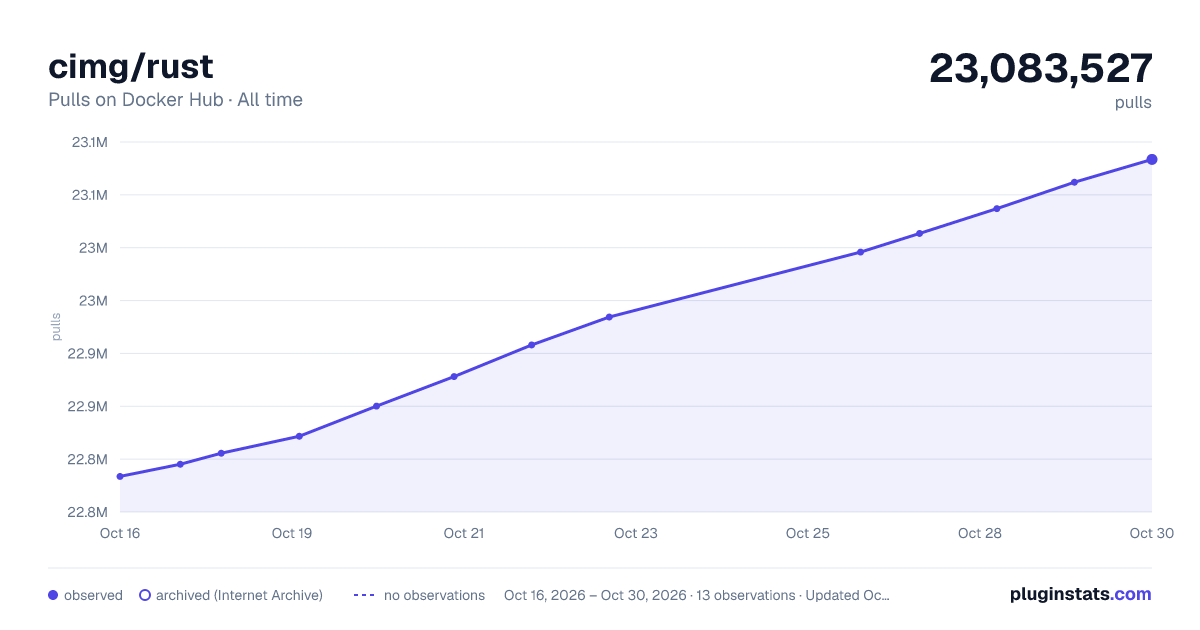
Task: Click the 'no observations' legend label
Action: tap(434, 595)
